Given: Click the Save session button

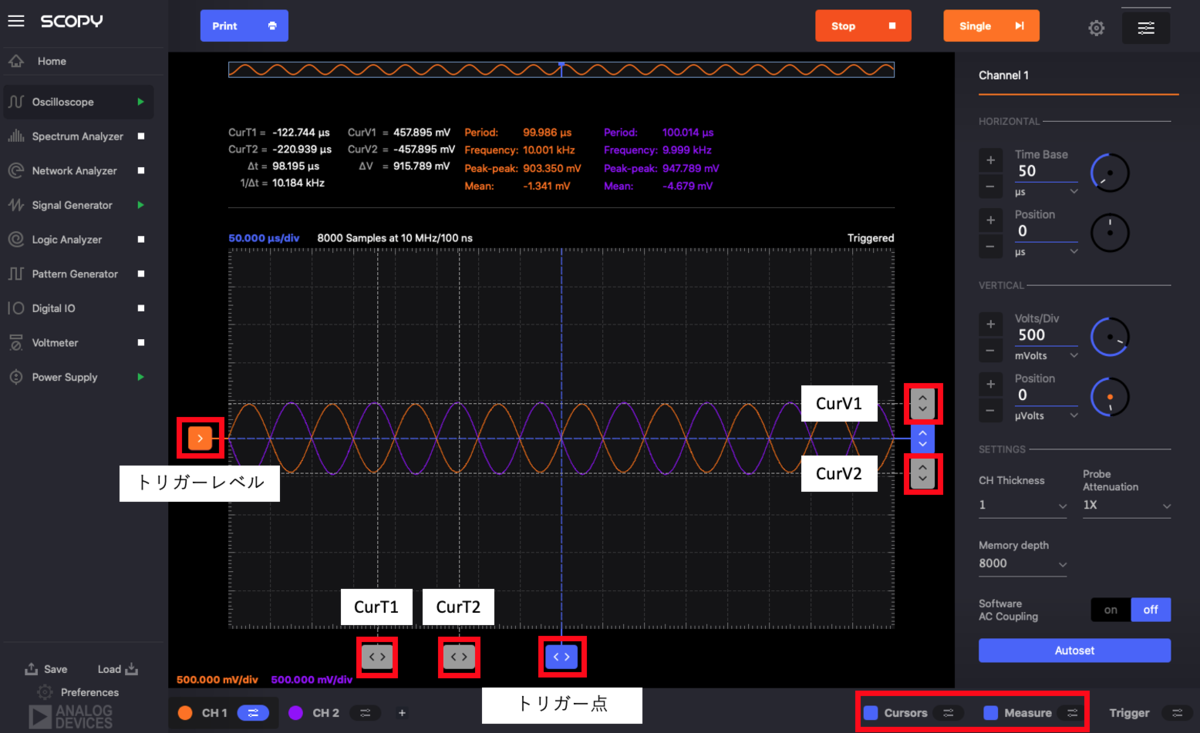Looking at the screenshot, I should [x=46, y=669].
